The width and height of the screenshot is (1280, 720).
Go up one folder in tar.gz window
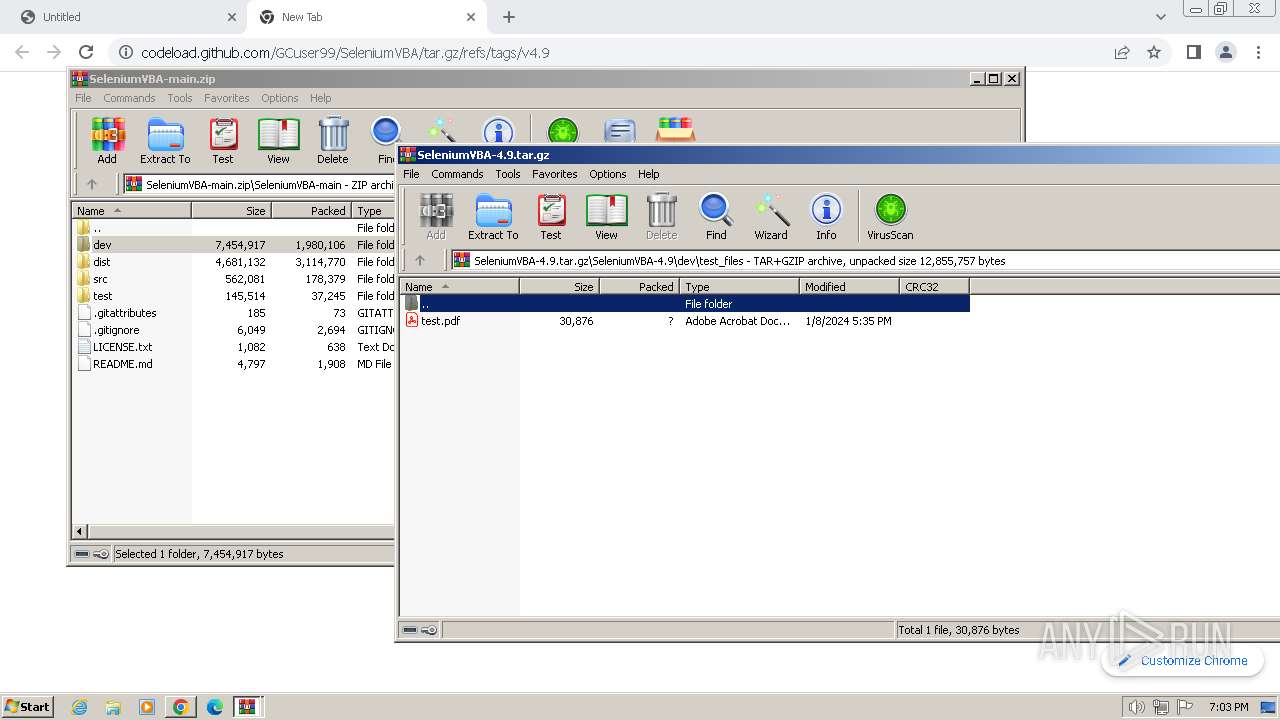420,260
